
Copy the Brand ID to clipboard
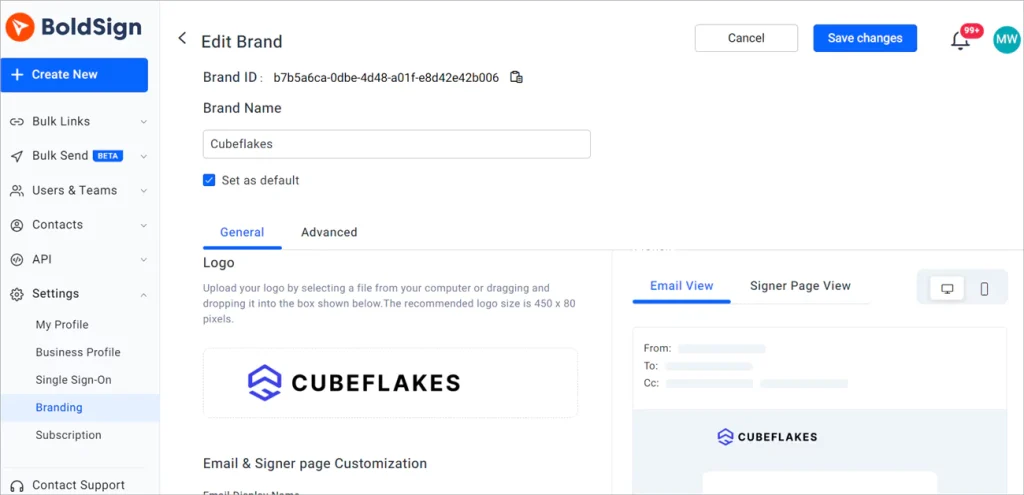click(516, 77)
